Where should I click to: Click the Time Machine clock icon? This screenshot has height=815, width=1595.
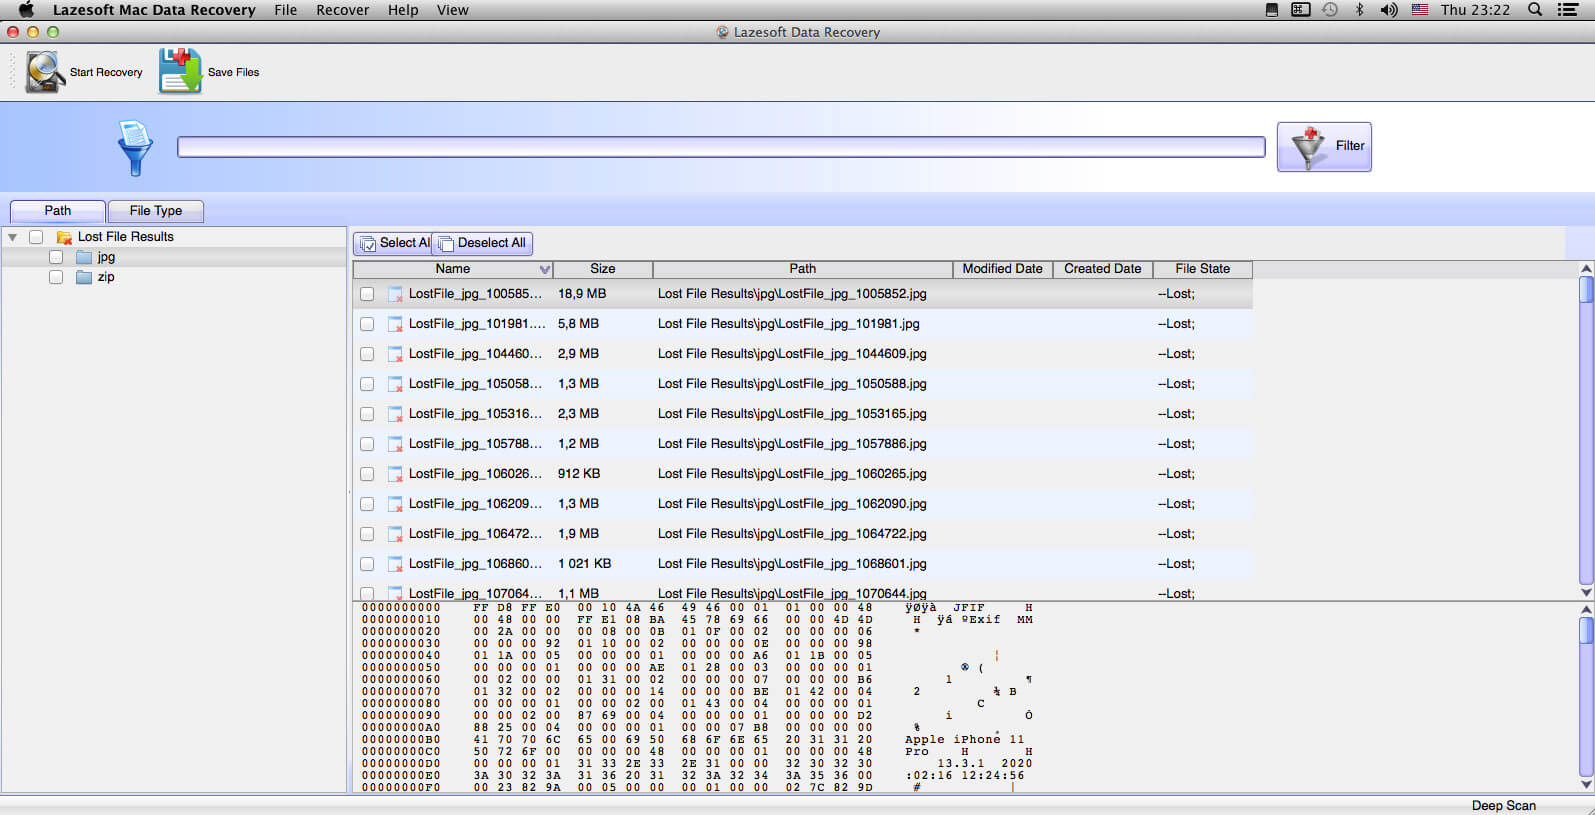click(x=1330, y=9)
